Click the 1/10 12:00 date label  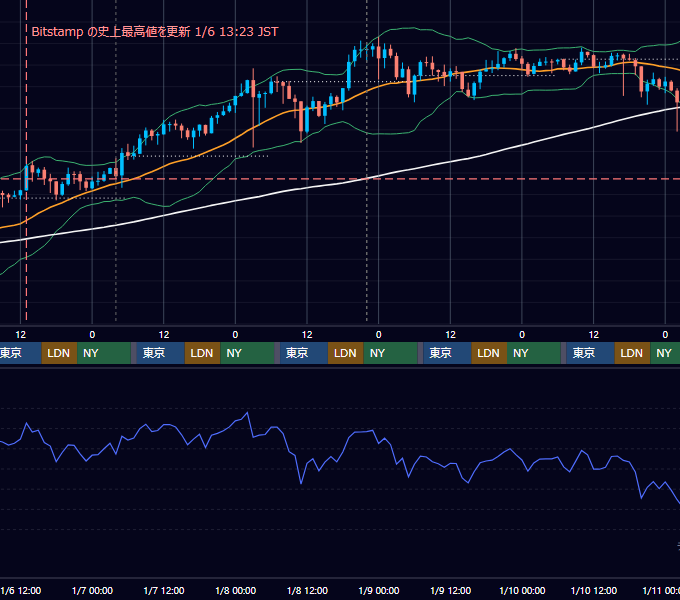pyautogui.click(x=594, y=590)
